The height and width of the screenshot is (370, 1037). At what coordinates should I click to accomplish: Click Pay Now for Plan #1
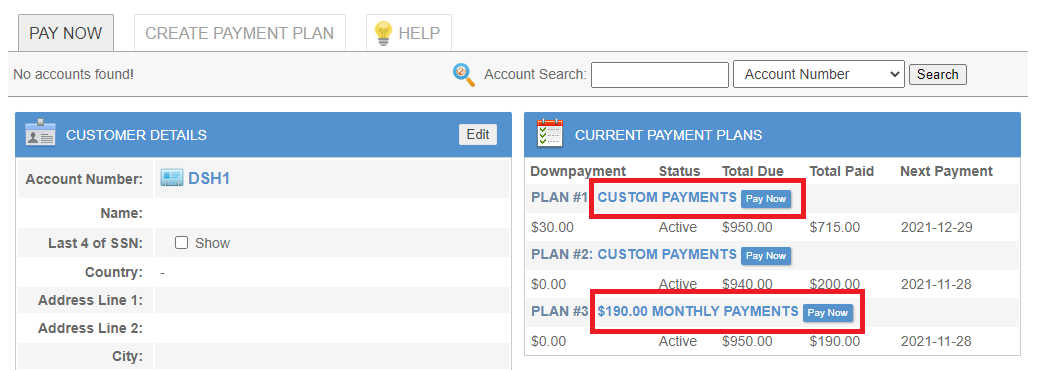pos(766,199)
